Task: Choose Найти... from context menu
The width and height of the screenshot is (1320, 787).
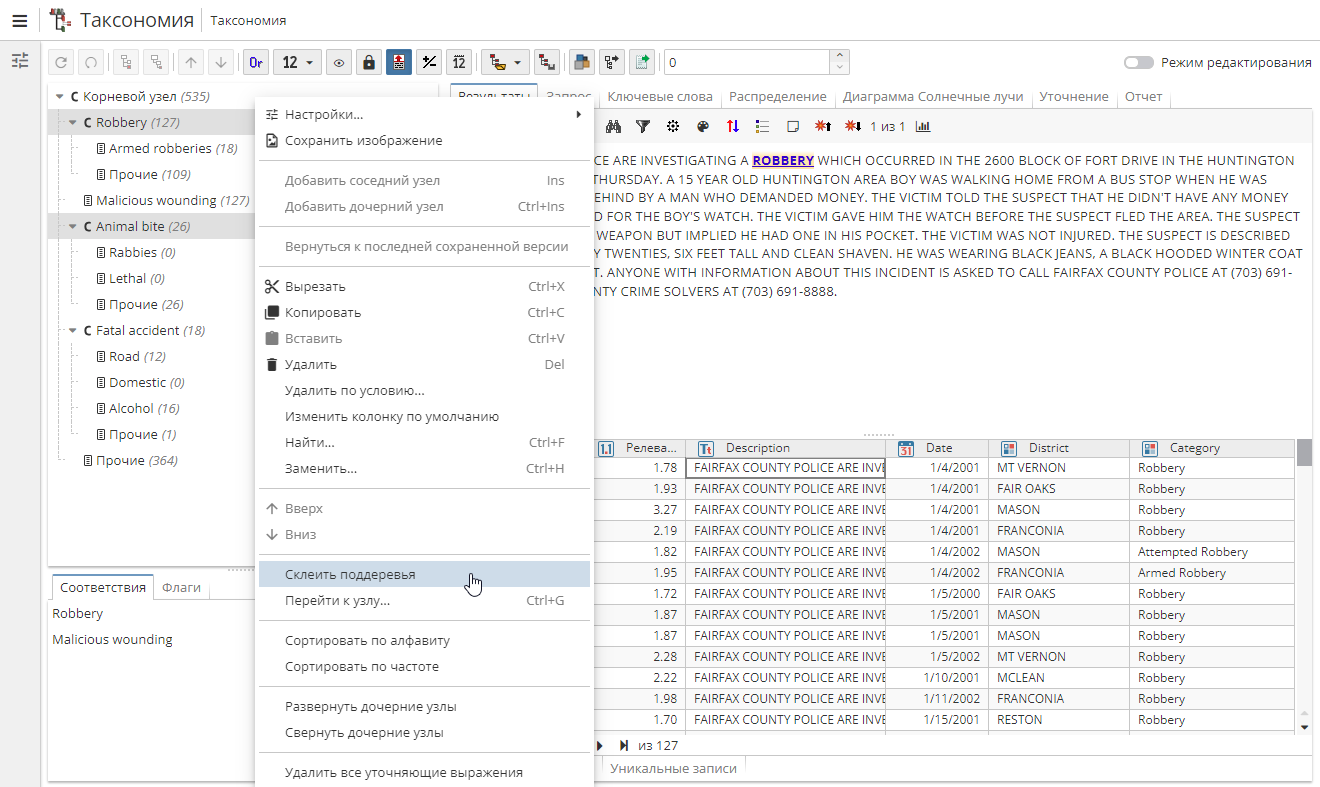Action: pyautogui.click(x=424, y=443)
